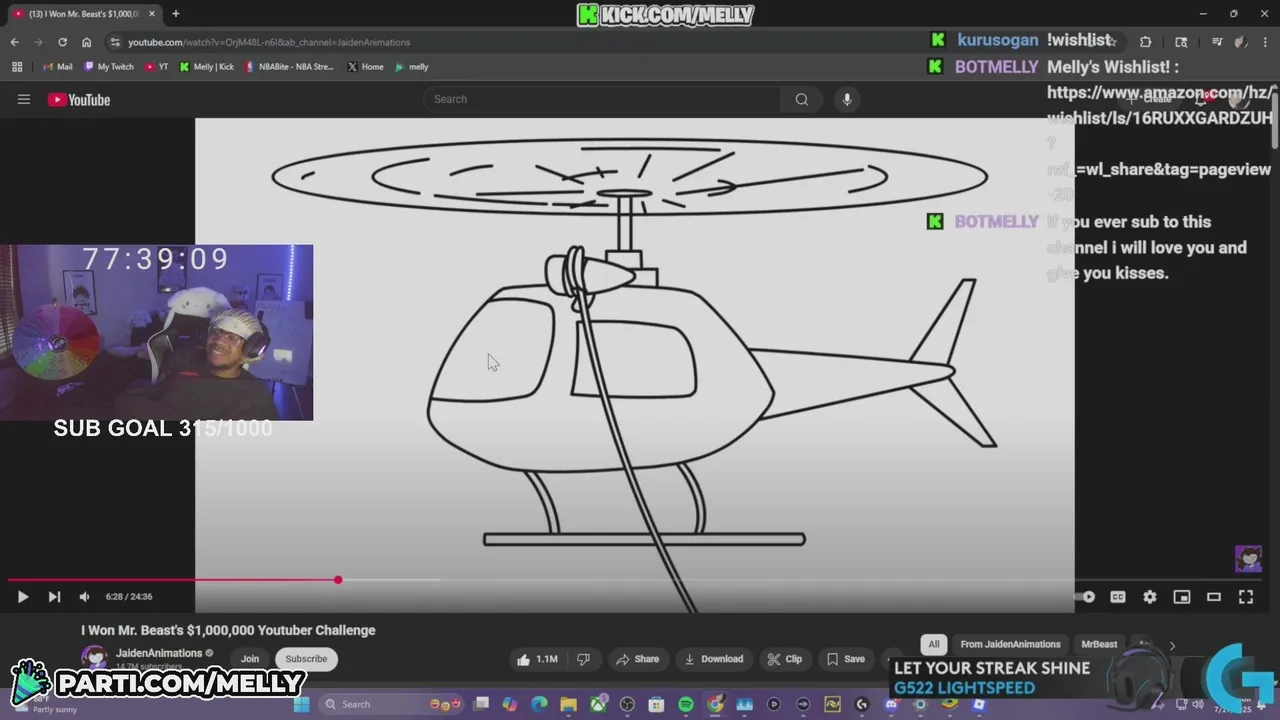The image size is (1280, 720).
Task: Open the Windows Start menu
Action: (301, 704)
